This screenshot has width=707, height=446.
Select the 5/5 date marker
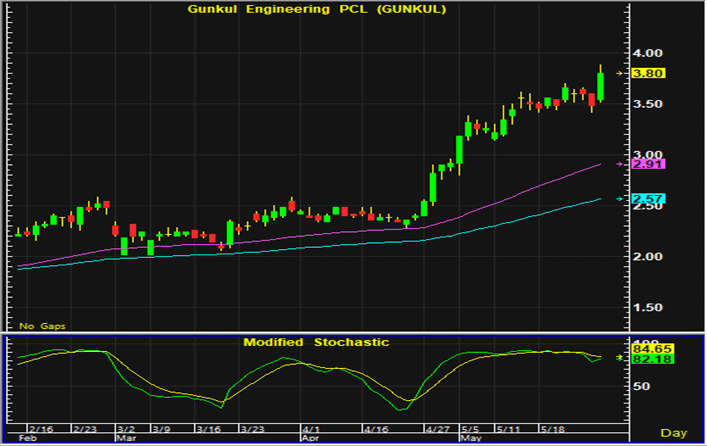point(470,429)
